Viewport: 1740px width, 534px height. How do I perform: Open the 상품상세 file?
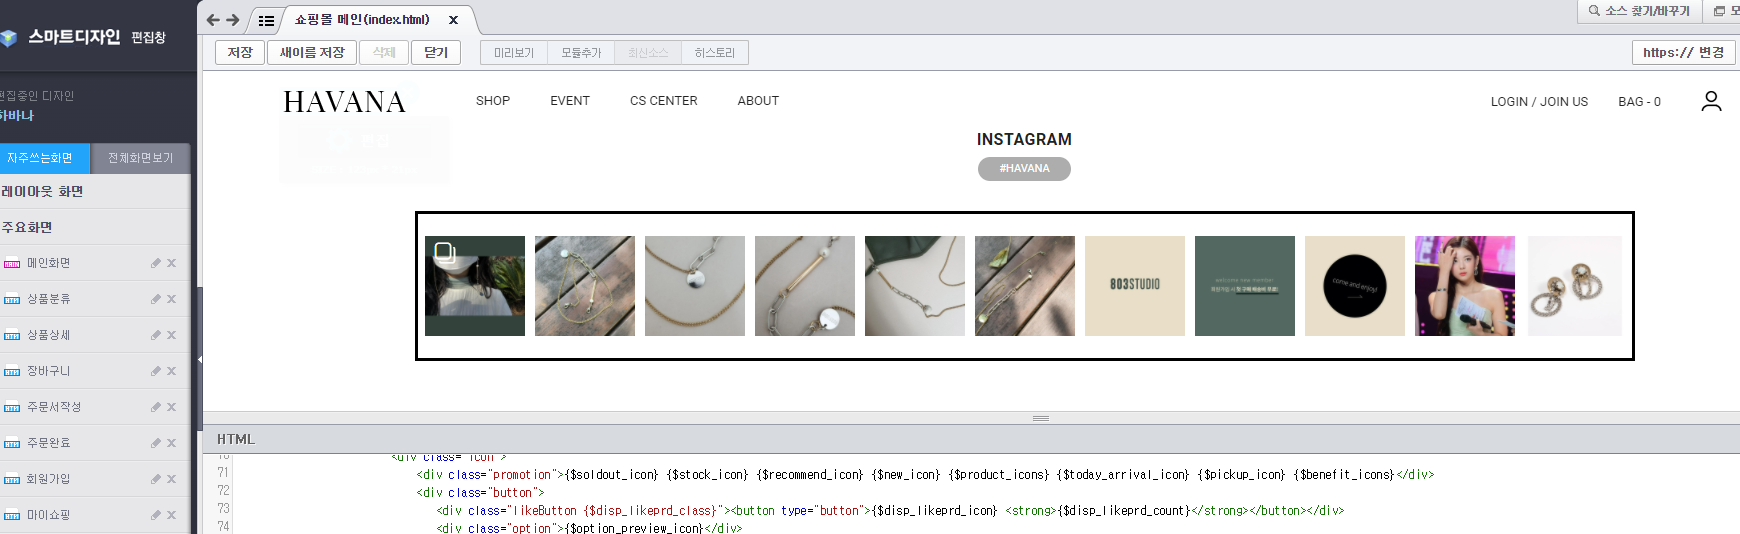pos(48,335)
